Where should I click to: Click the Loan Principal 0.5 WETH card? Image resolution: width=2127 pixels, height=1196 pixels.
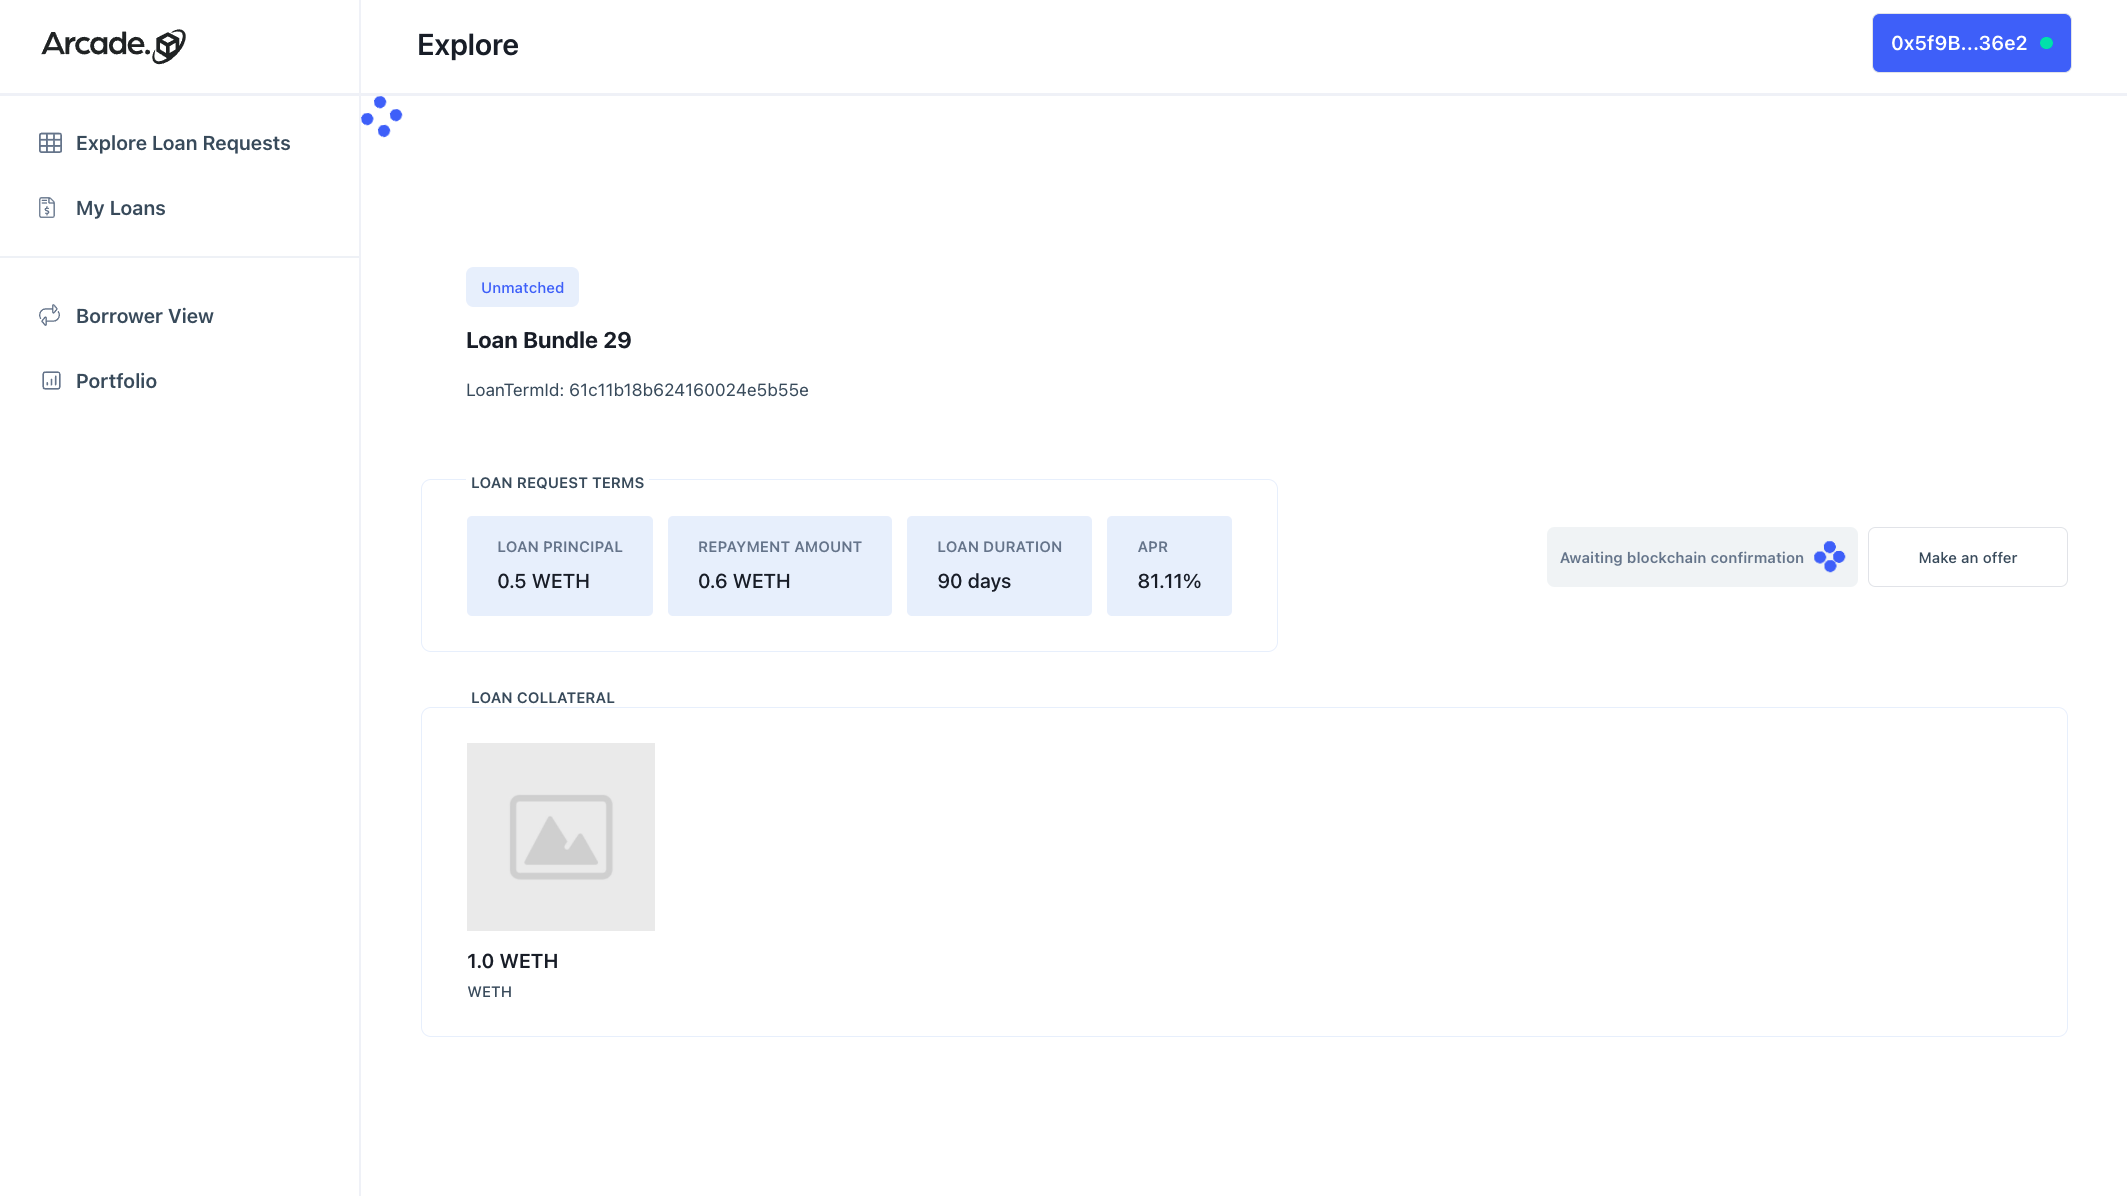[560, 566]
